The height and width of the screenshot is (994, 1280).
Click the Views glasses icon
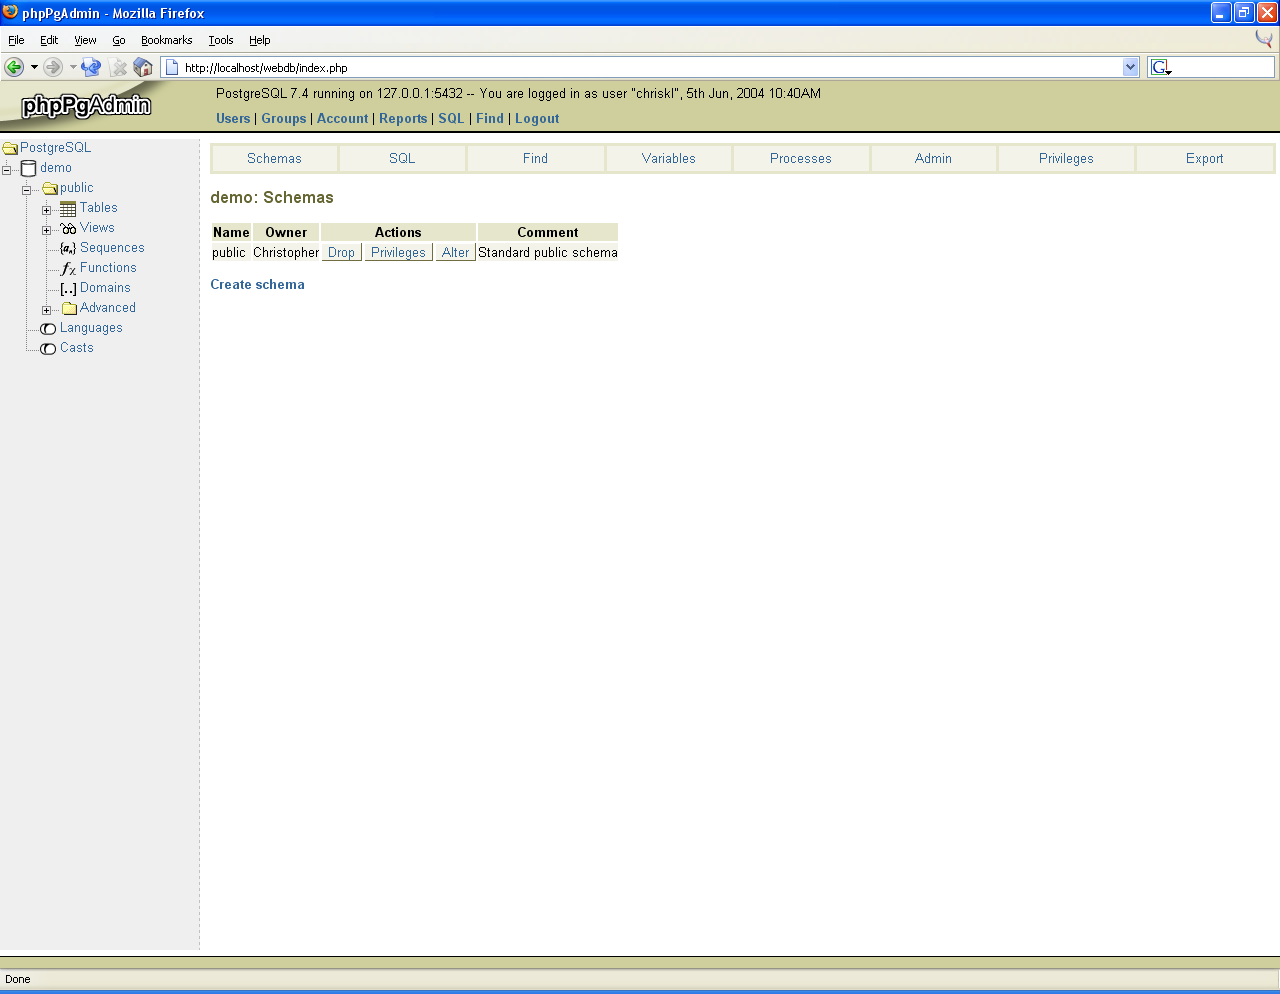[68, 228]
